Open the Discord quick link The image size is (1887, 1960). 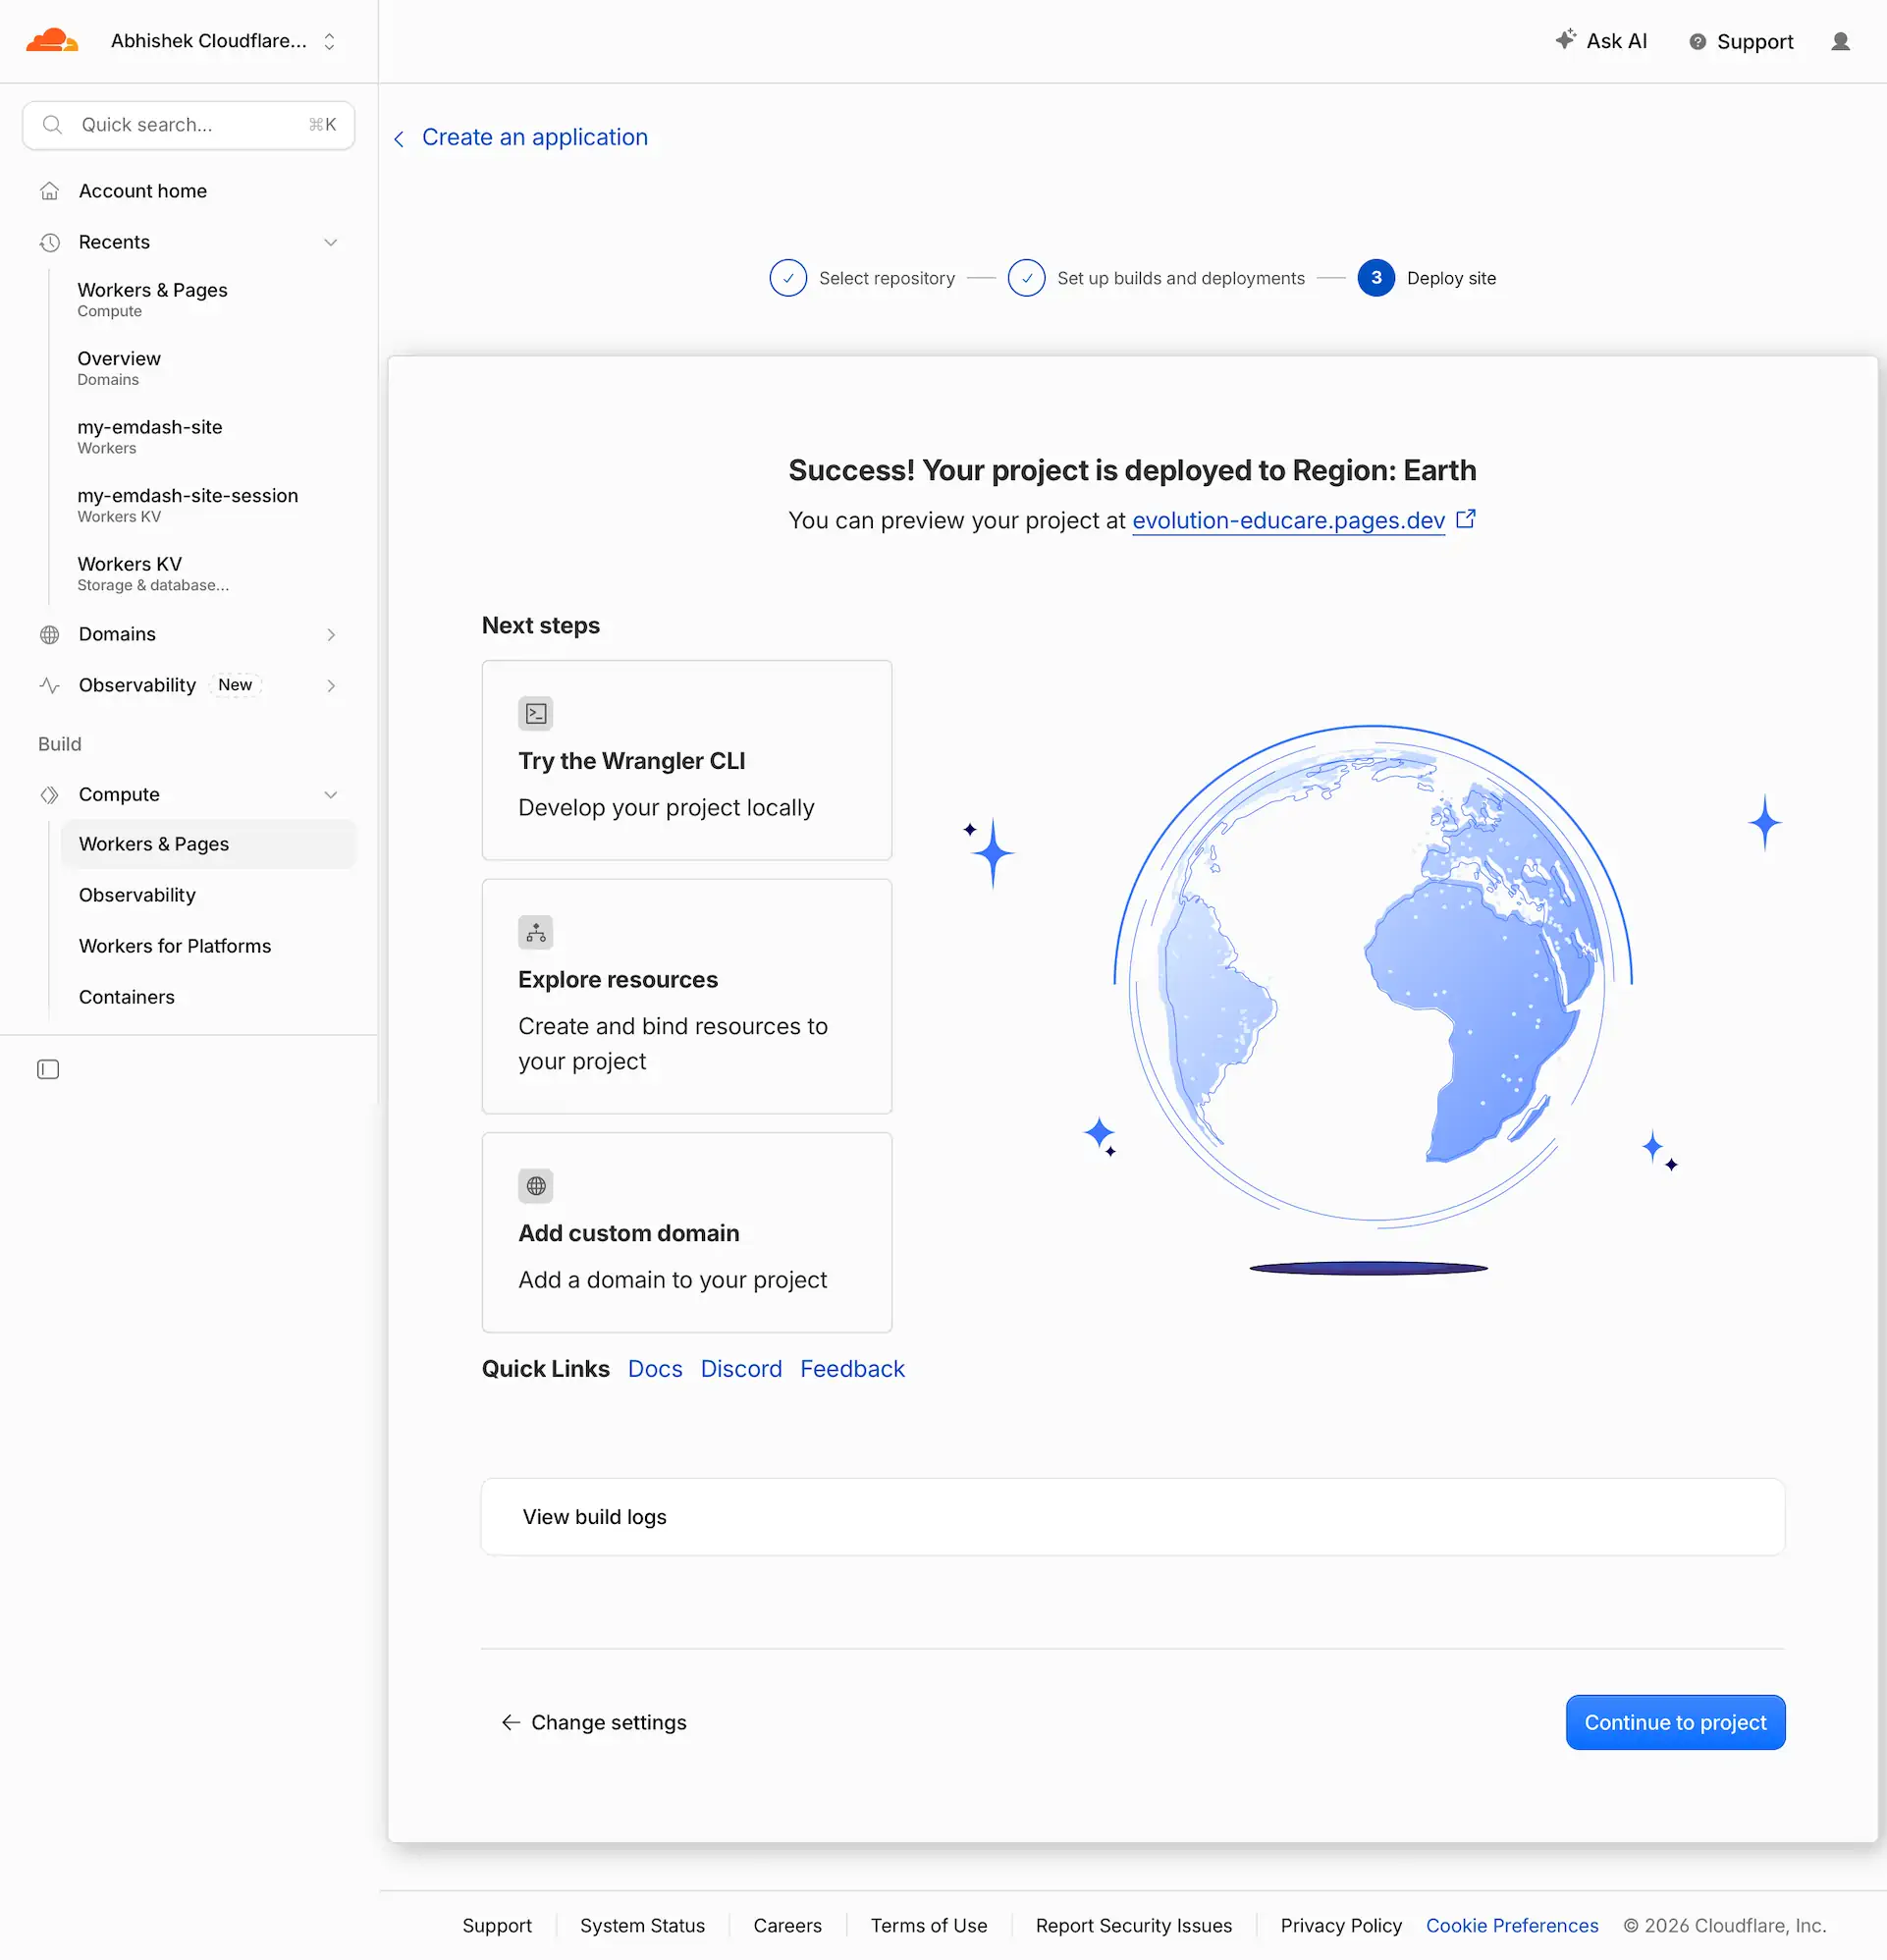[741, 1369]
